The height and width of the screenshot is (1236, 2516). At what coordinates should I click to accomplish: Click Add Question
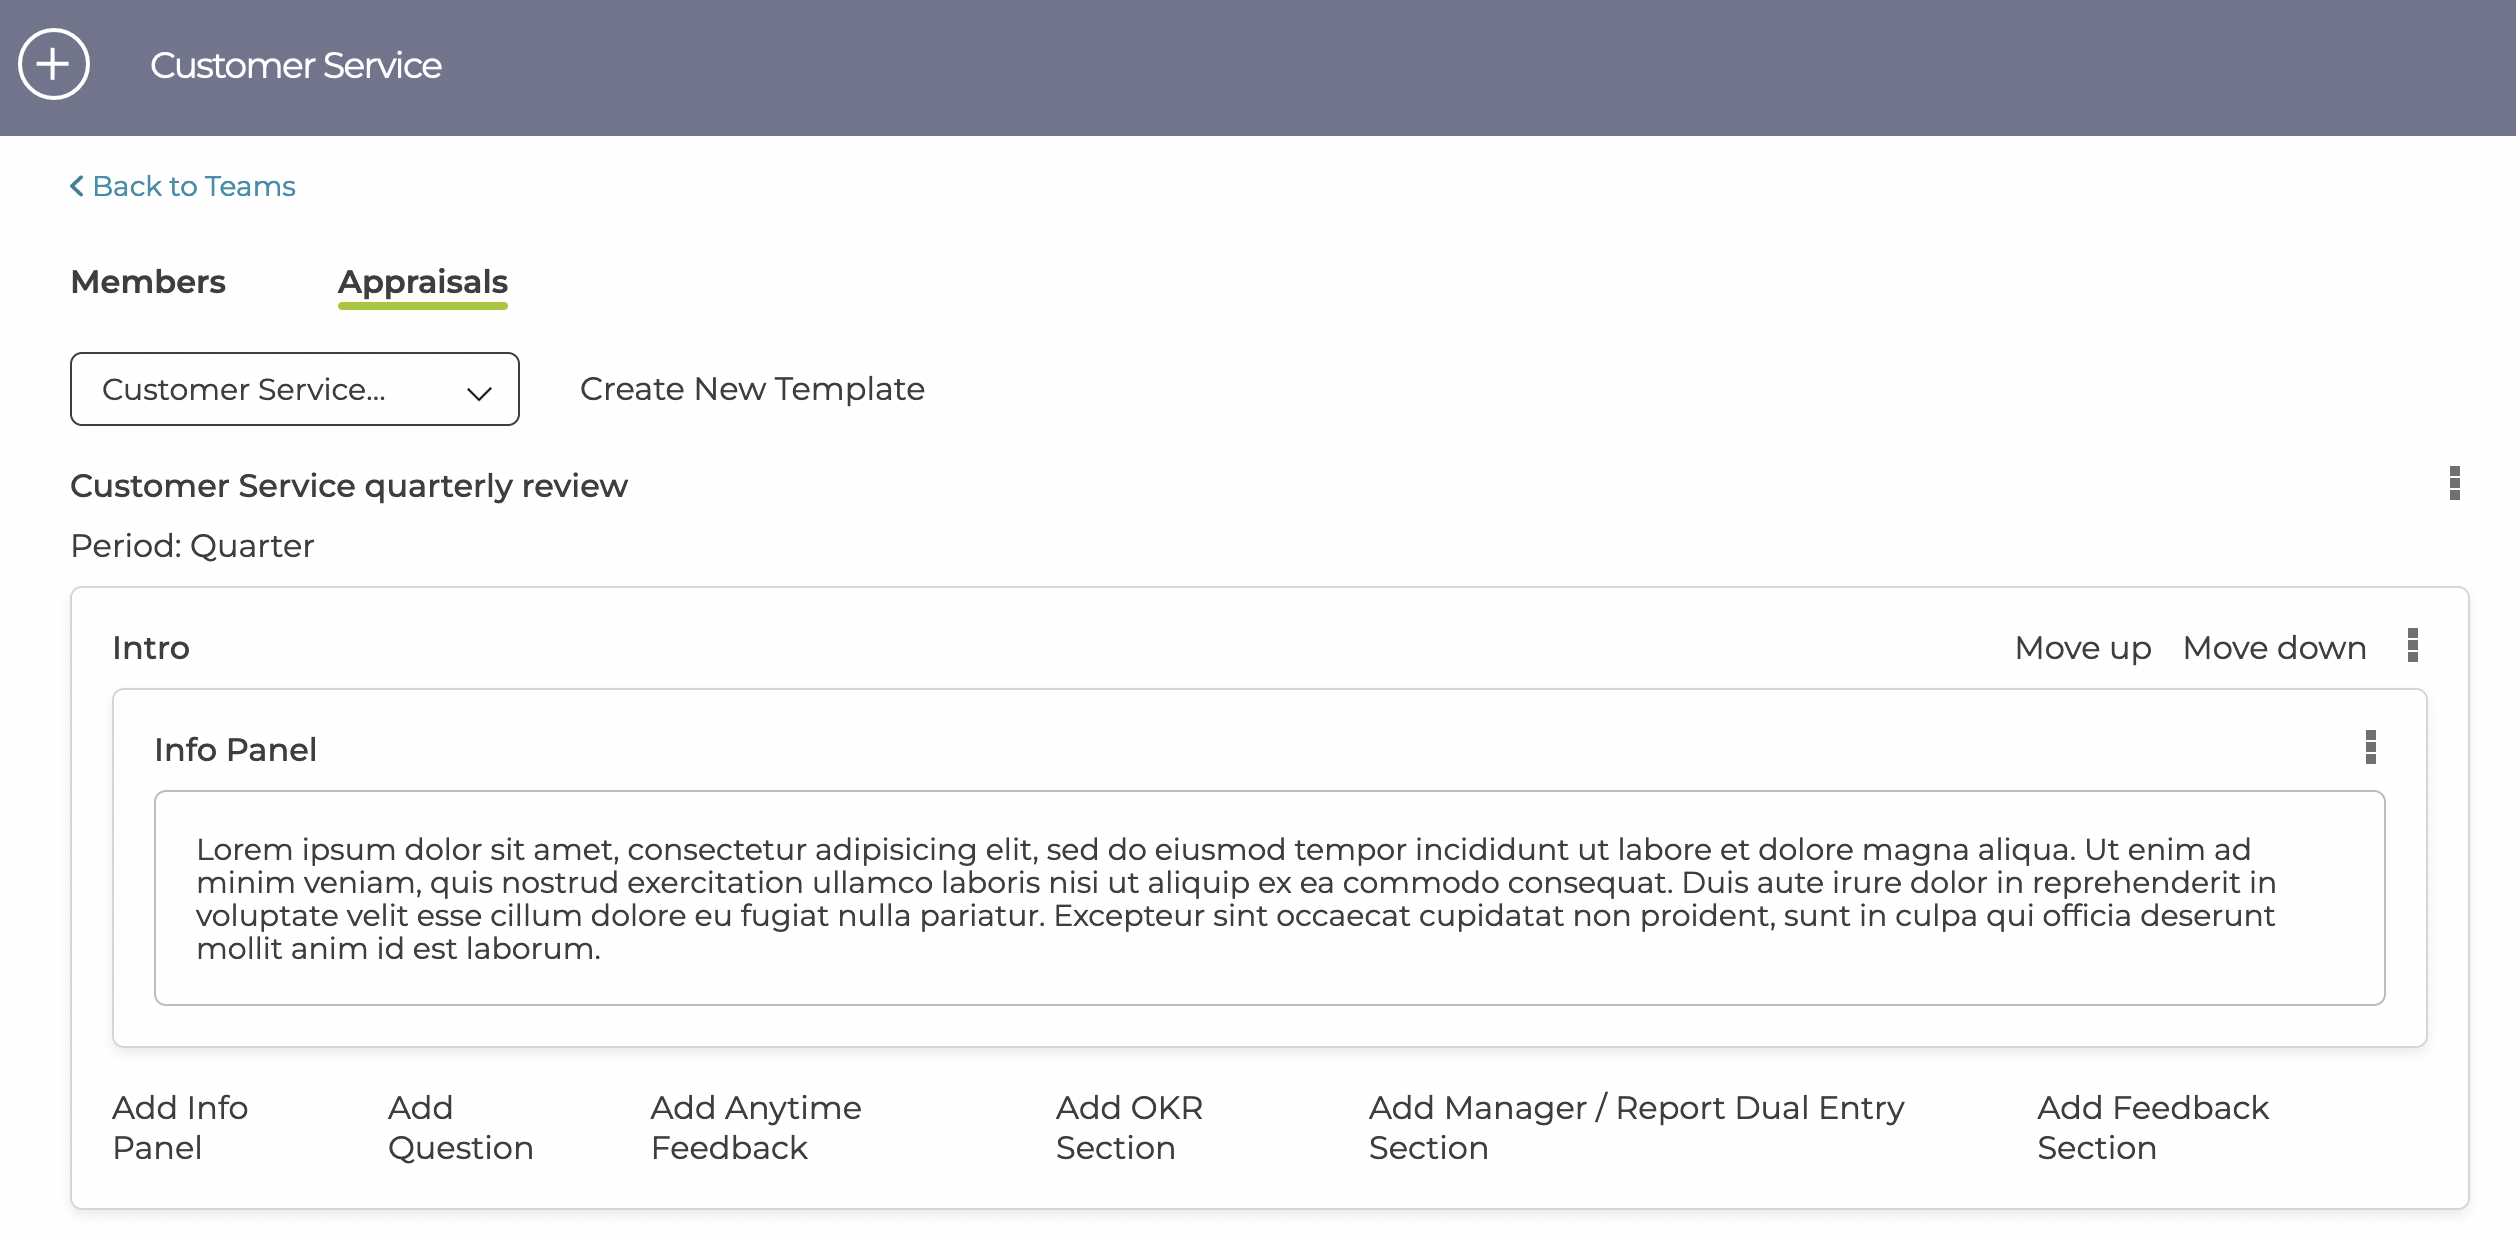pos(460,1127)
